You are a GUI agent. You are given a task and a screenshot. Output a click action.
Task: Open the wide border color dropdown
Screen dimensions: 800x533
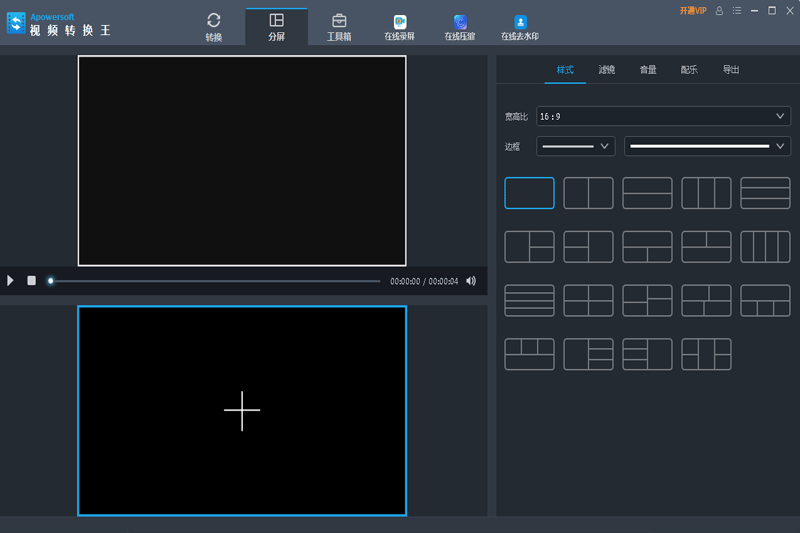coord(707,147)
